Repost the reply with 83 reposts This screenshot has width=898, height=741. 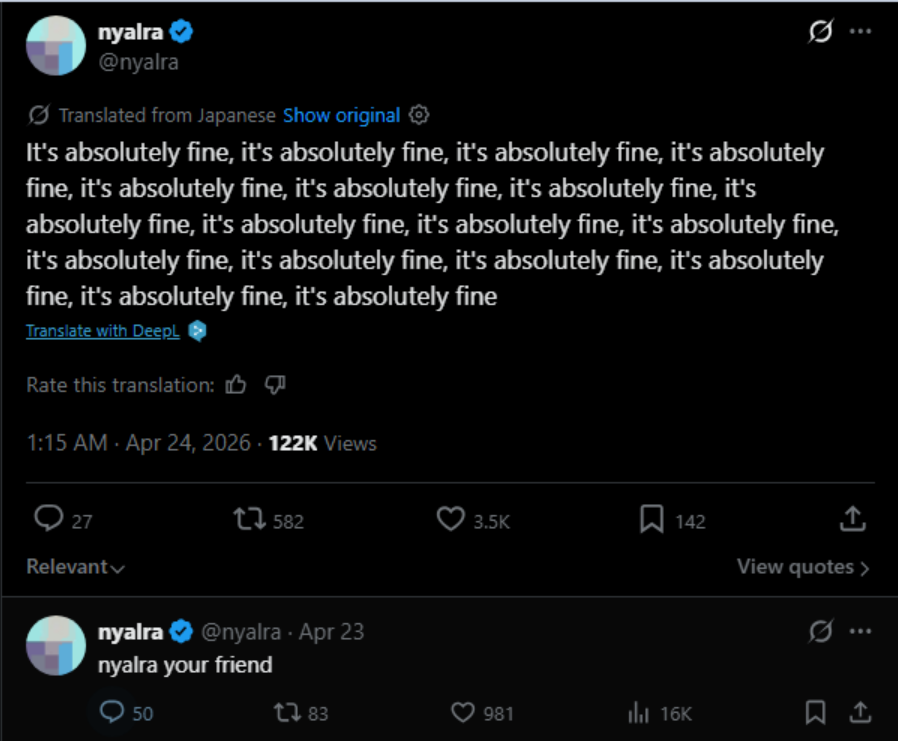(286, 712)
